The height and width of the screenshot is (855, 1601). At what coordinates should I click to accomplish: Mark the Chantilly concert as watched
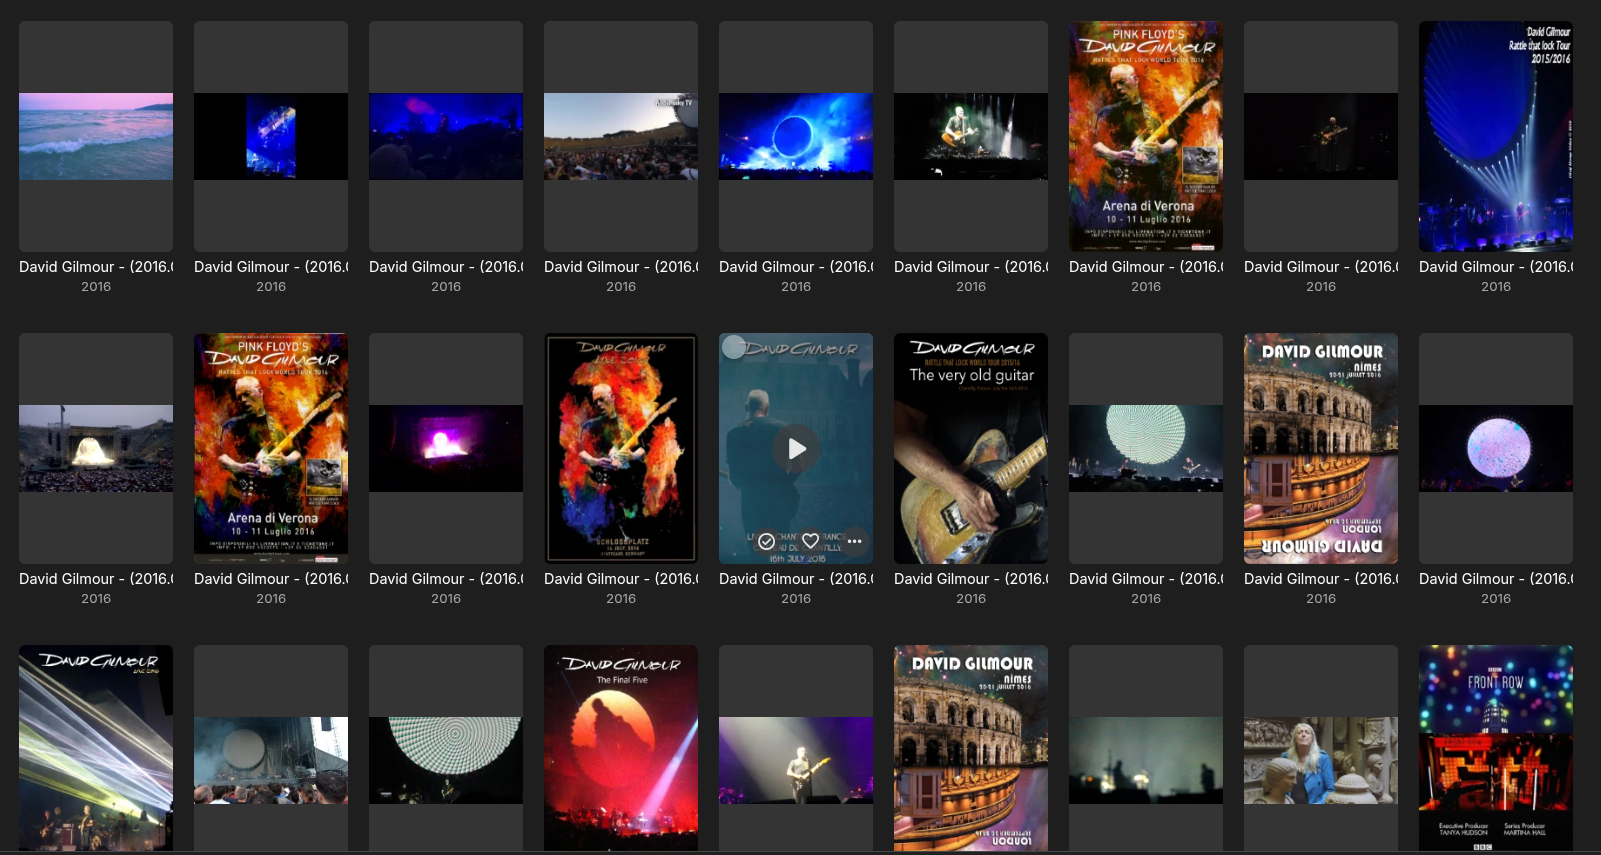(766, 541)
